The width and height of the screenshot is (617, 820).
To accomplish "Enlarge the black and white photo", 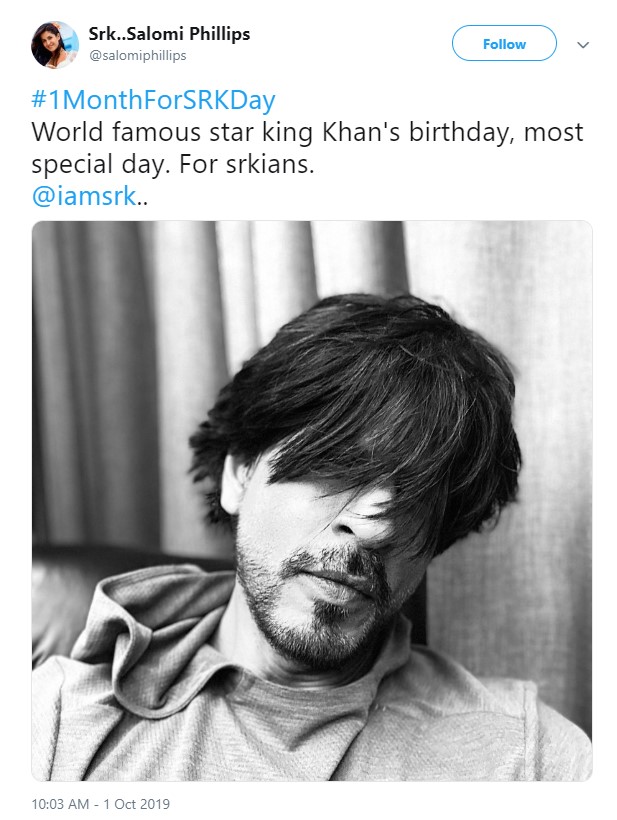I will point(311,500).
